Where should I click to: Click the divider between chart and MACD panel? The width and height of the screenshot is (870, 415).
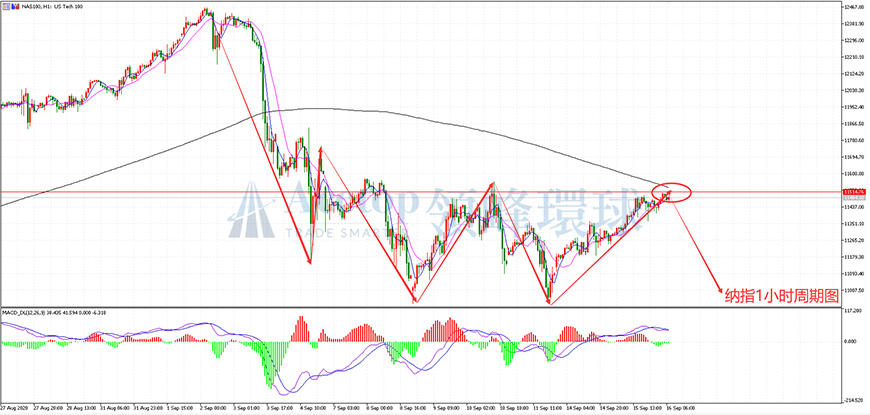421,307
